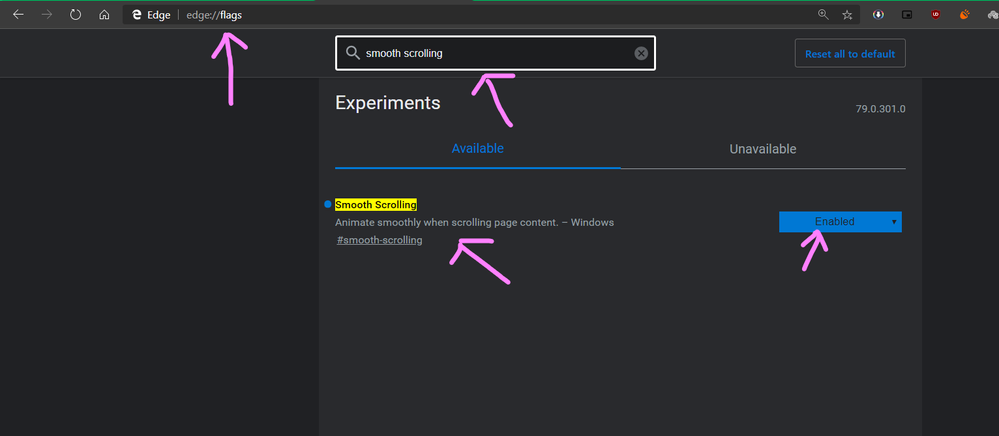Click the forward navigation arrow
This screenshot has height=436, width=999.
coord(47,15)
